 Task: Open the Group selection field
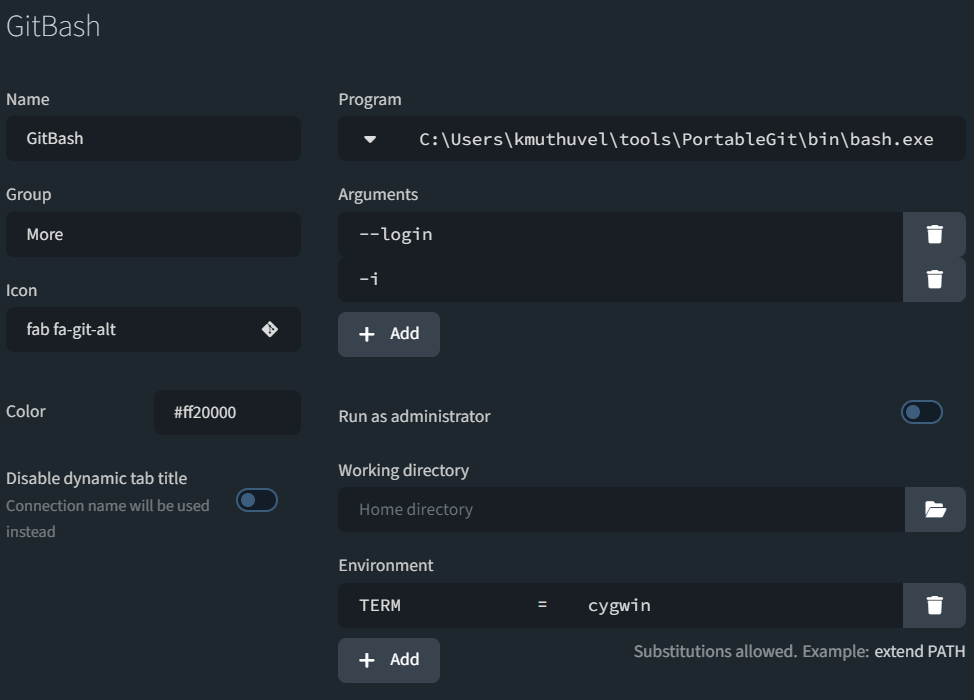tap(153, 234)
